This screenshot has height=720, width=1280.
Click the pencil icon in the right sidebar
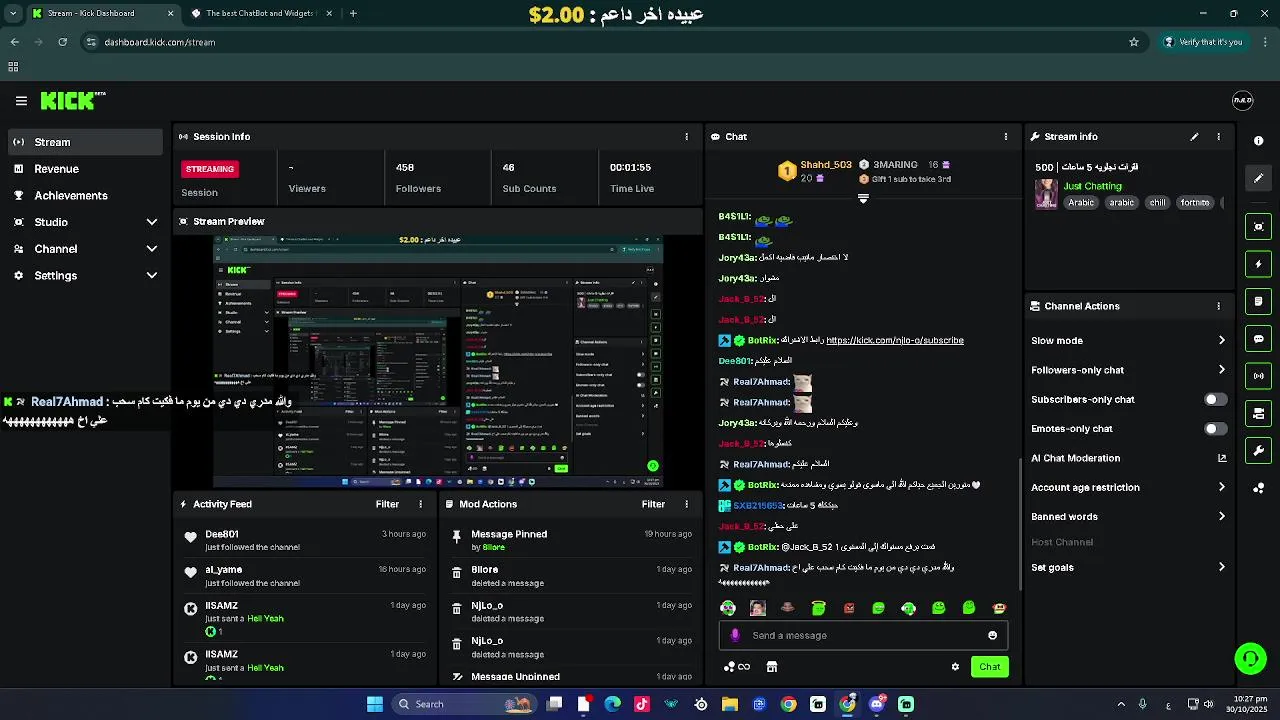click(1259, 178)
